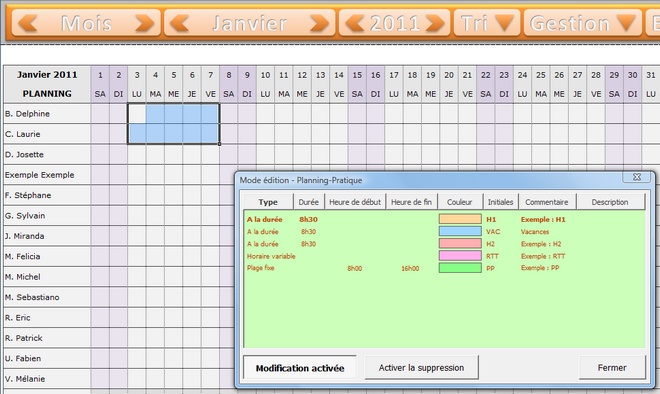Click the 16h00 end time value
The image size is (660, 394).
coord(410,268)
